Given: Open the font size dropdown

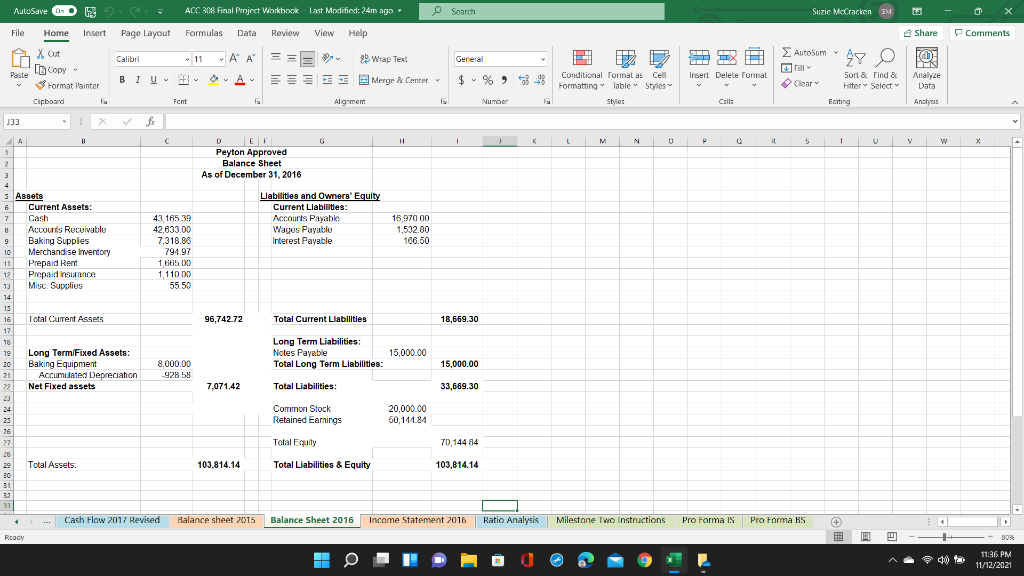Looking at the screenshot, I should pos(221,58).
